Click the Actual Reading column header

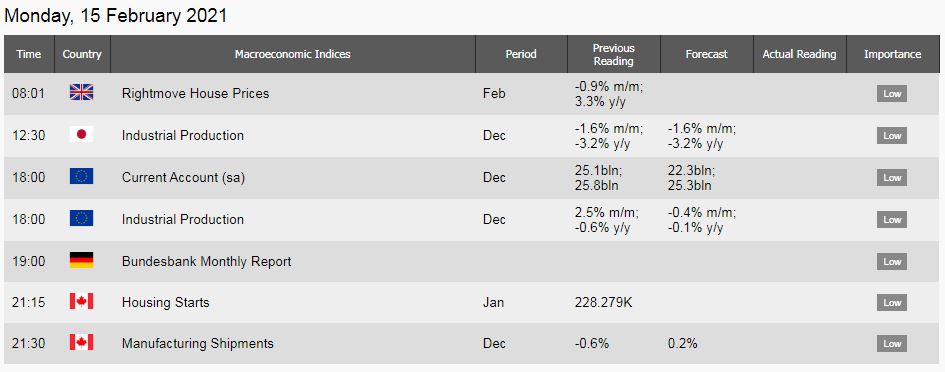click(799, 54)
